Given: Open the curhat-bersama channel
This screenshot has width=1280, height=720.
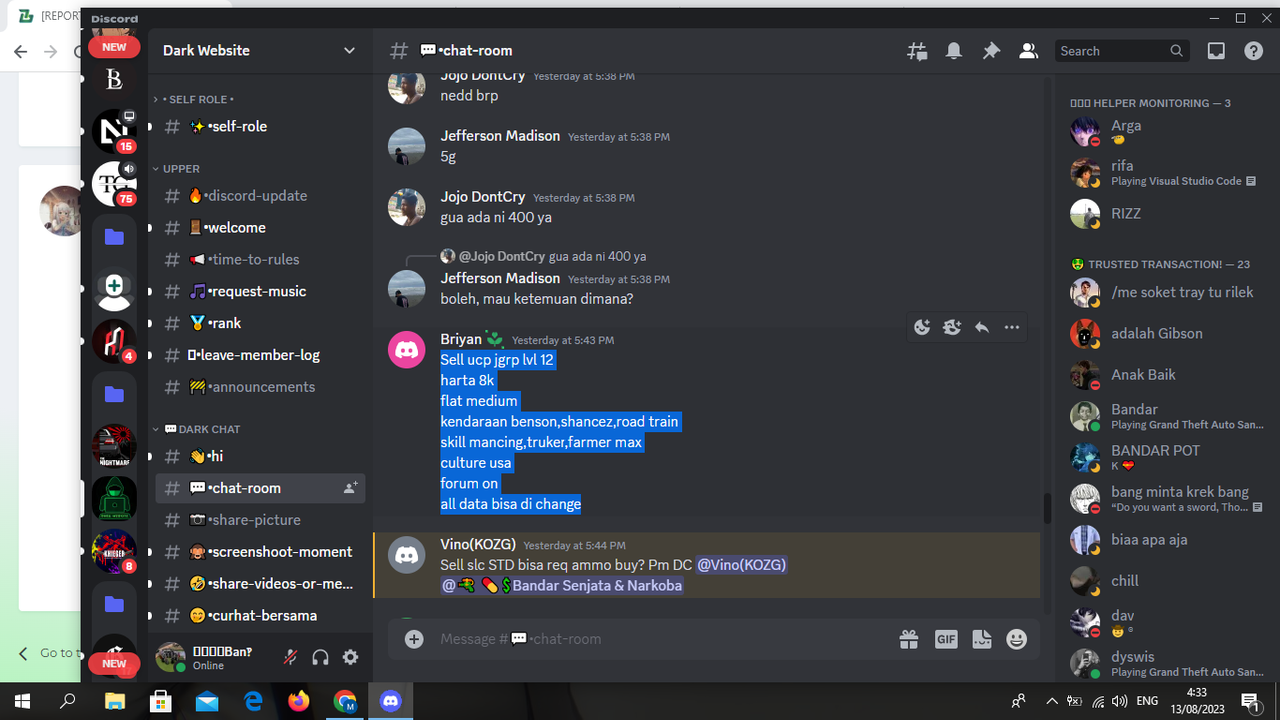Looking at the screenshot, I should pyautogui.click(x=260, y=616).
